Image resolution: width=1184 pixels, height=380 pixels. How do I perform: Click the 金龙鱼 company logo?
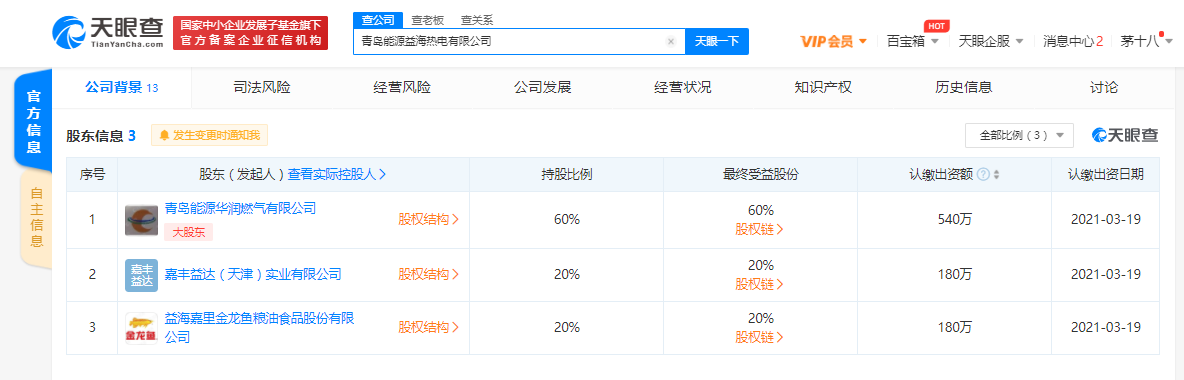point(141,329)
